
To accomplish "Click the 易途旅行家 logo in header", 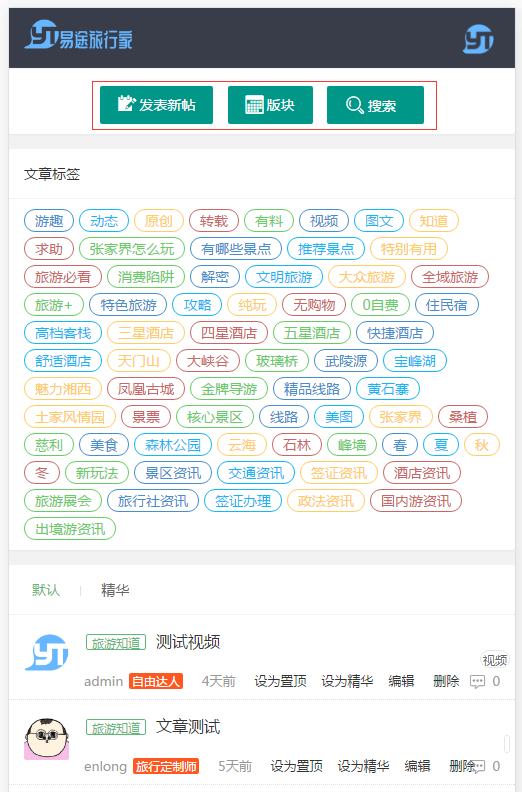I will (78, 35).
